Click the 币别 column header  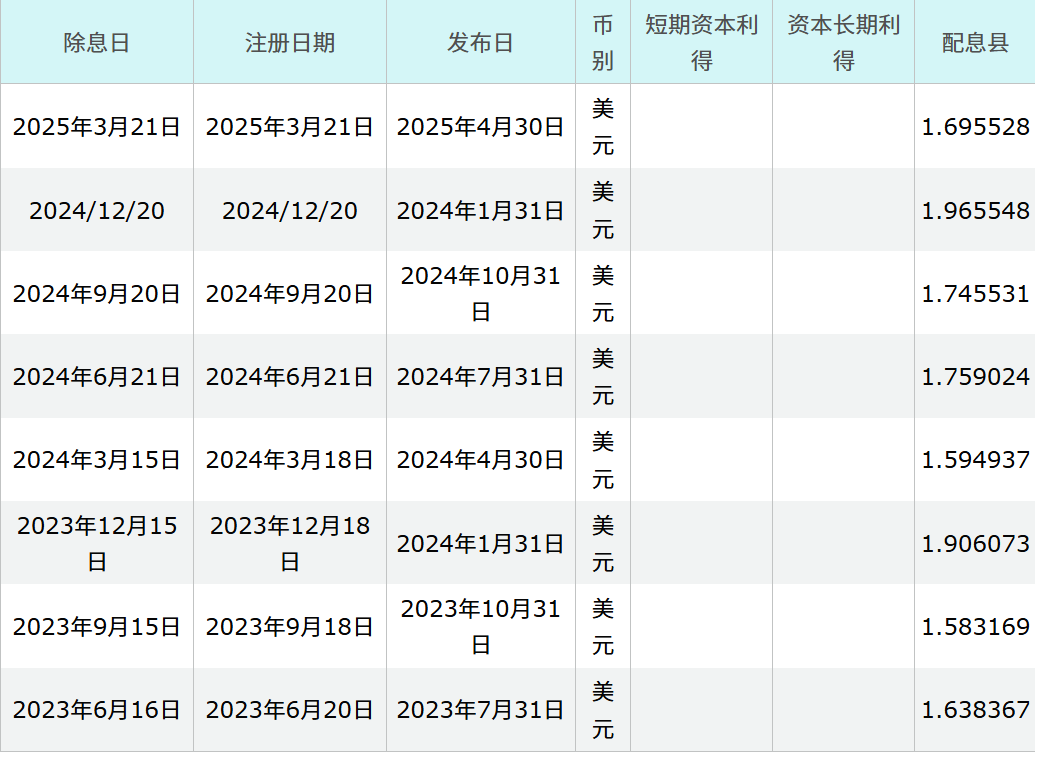pos(602,42)
